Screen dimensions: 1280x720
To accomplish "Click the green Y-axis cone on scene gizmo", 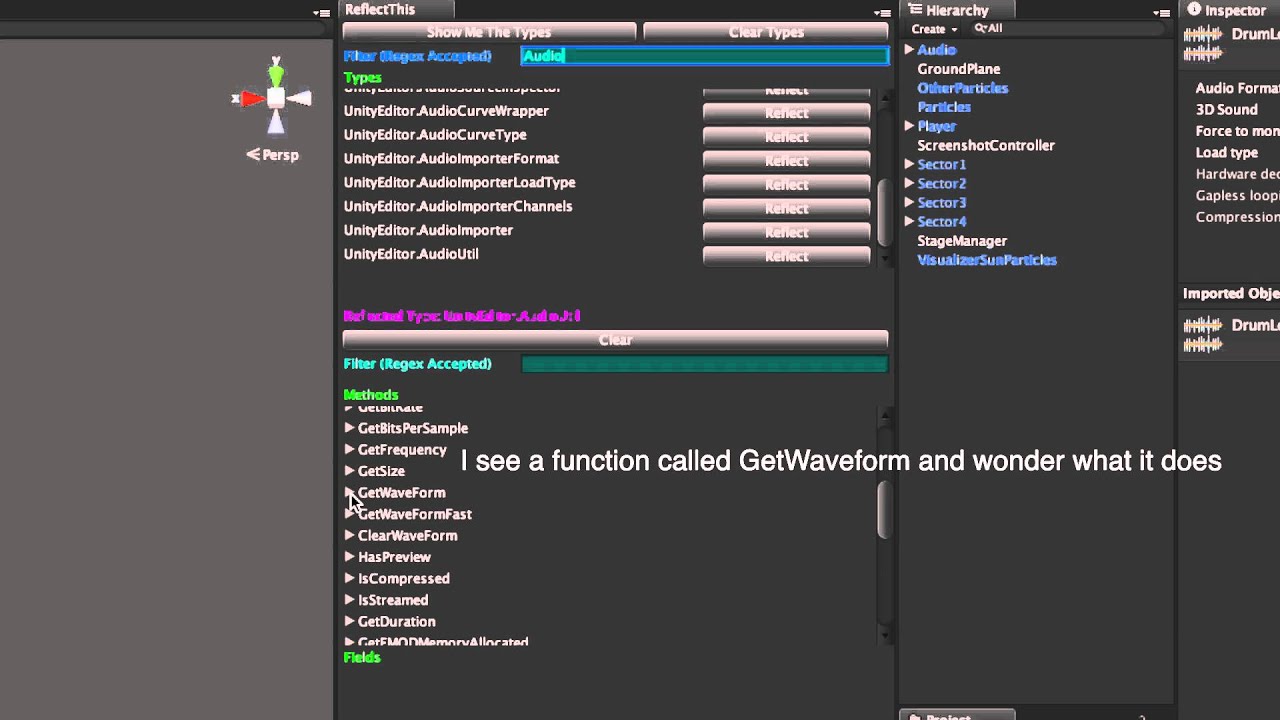I will 276,73.
